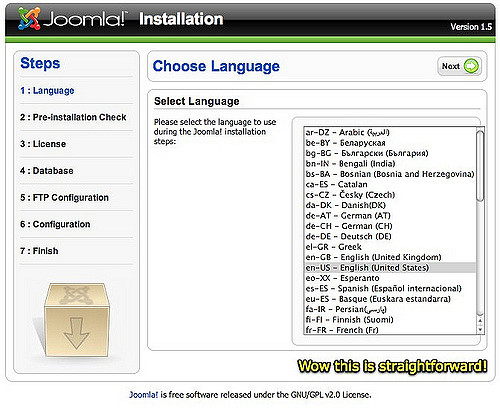Select bs-BA – Bosnian language
Screen dimensions: 500x408
[x=390, y=174]
